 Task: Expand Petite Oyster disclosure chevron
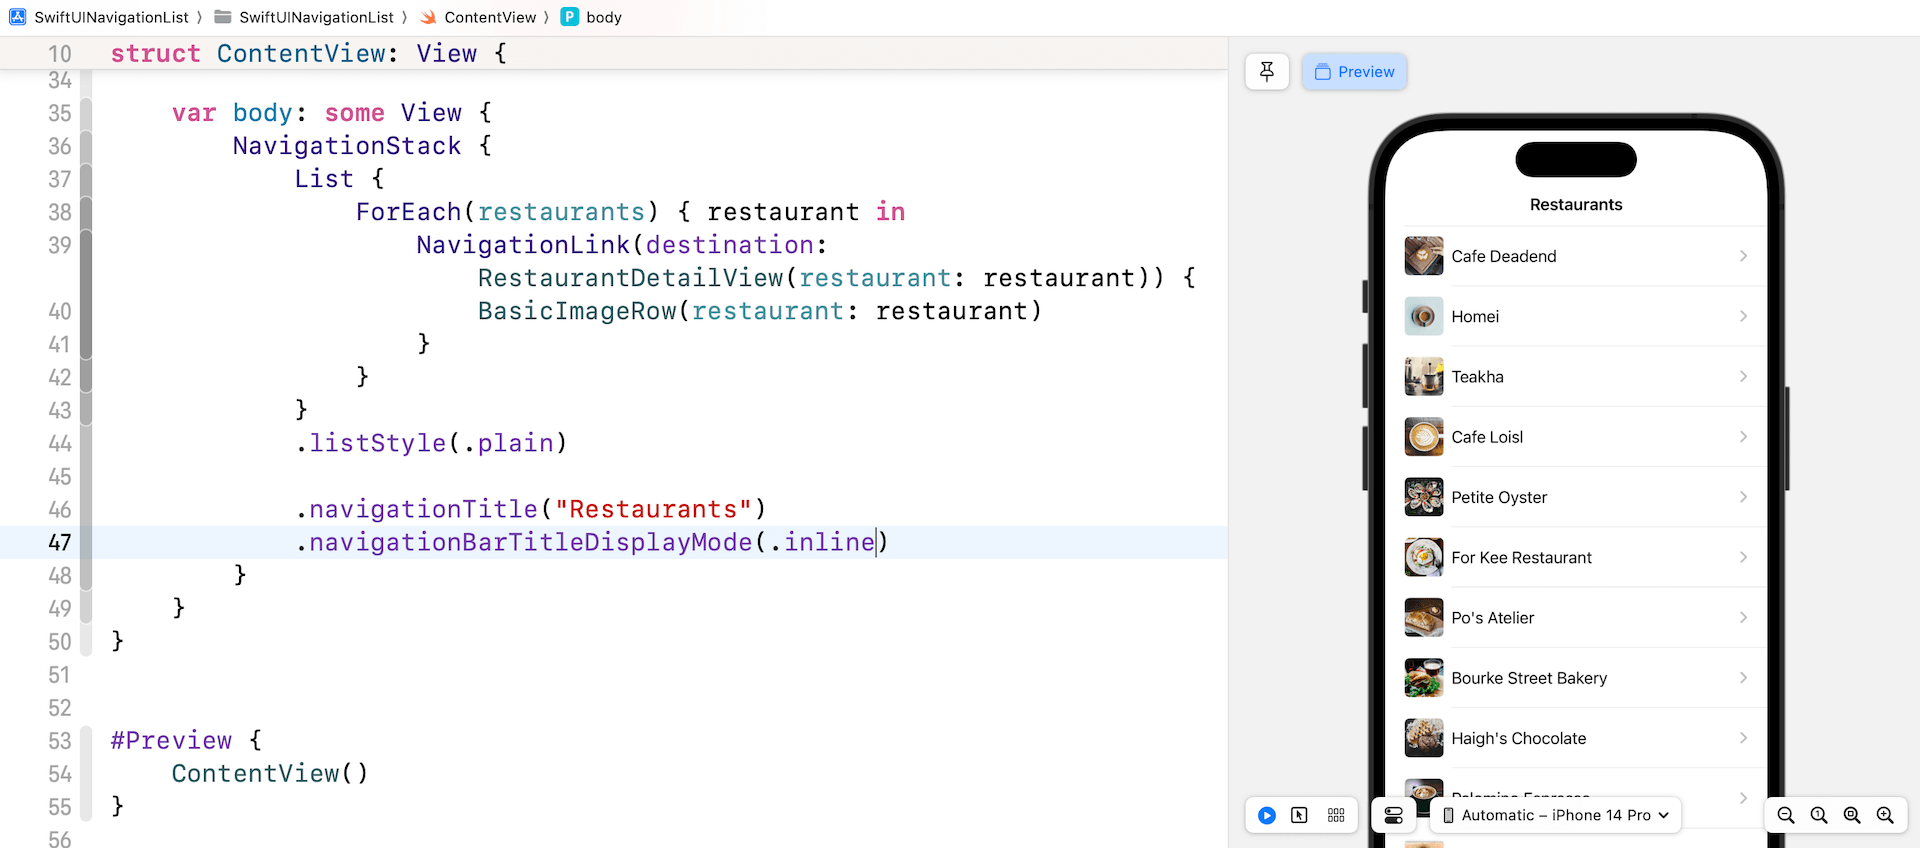1743,497
